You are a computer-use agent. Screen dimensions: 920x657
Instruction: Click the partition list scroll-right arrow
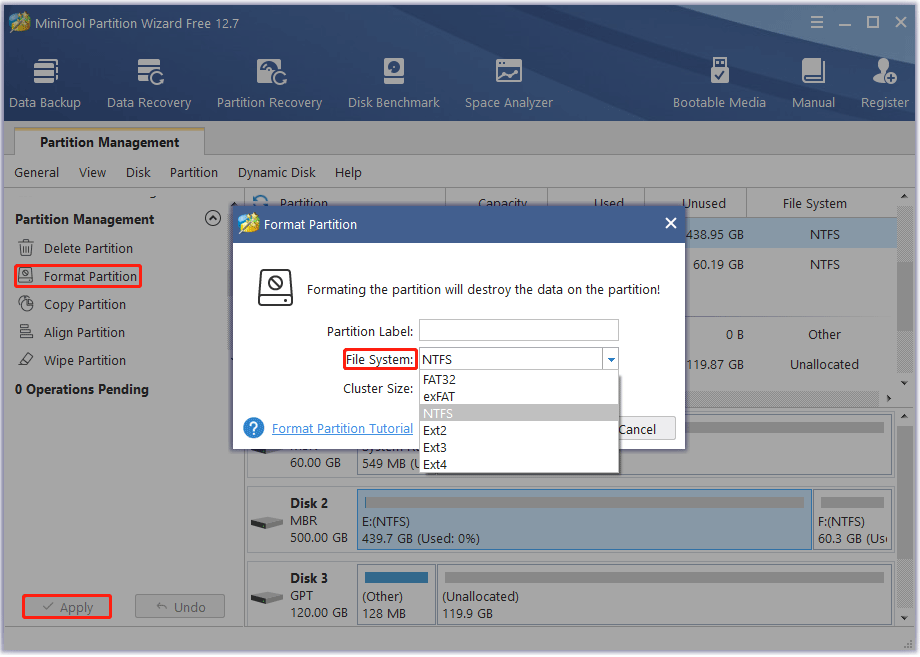(x=889, y=398)
